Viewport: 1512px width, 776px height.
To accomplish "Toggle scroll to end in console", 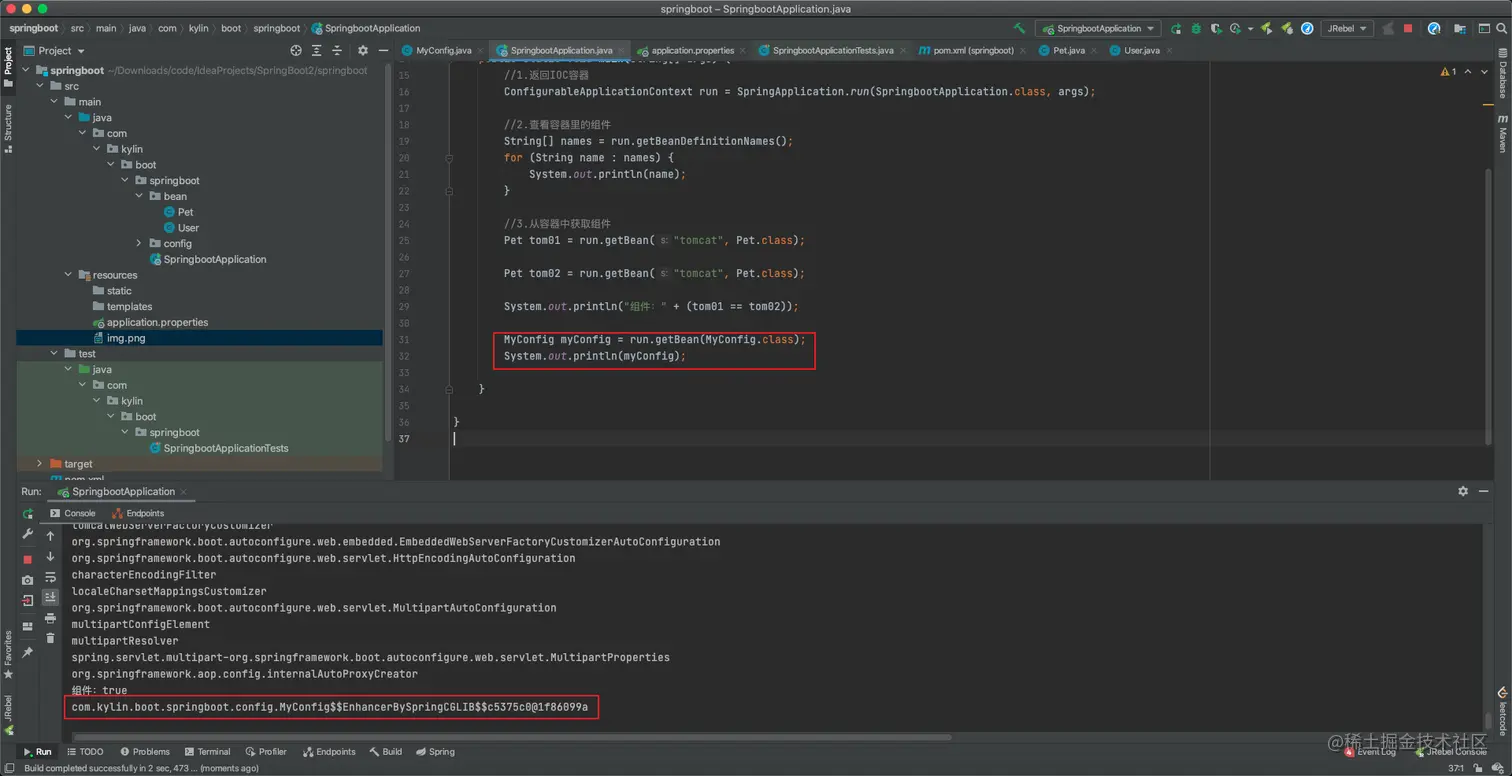I will (x=50, y=597).
